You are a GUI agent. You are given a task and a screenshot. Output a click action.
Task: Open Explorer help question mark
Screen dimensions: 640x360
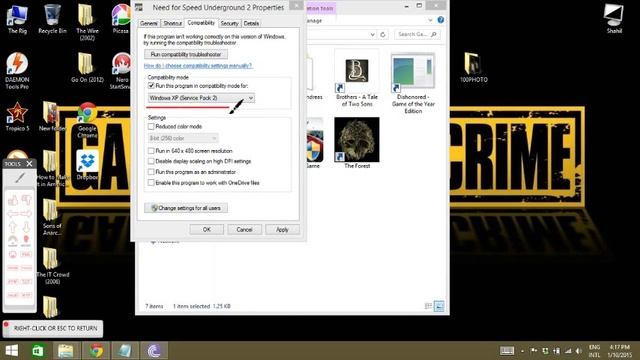point(441,20)
